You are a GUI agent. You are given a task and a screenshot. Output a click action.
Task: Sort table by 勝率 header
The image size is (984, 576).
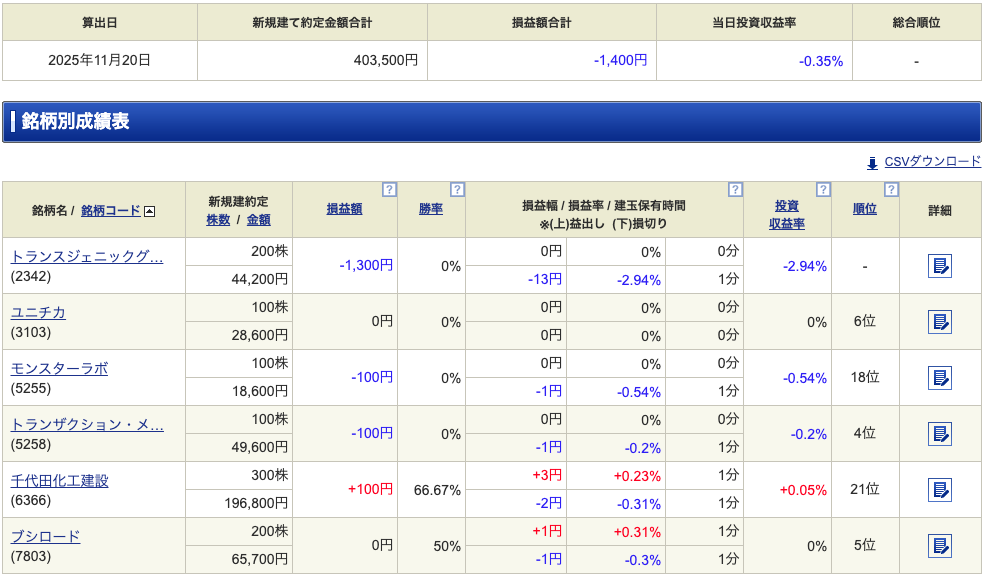click(x=430, y=209)
